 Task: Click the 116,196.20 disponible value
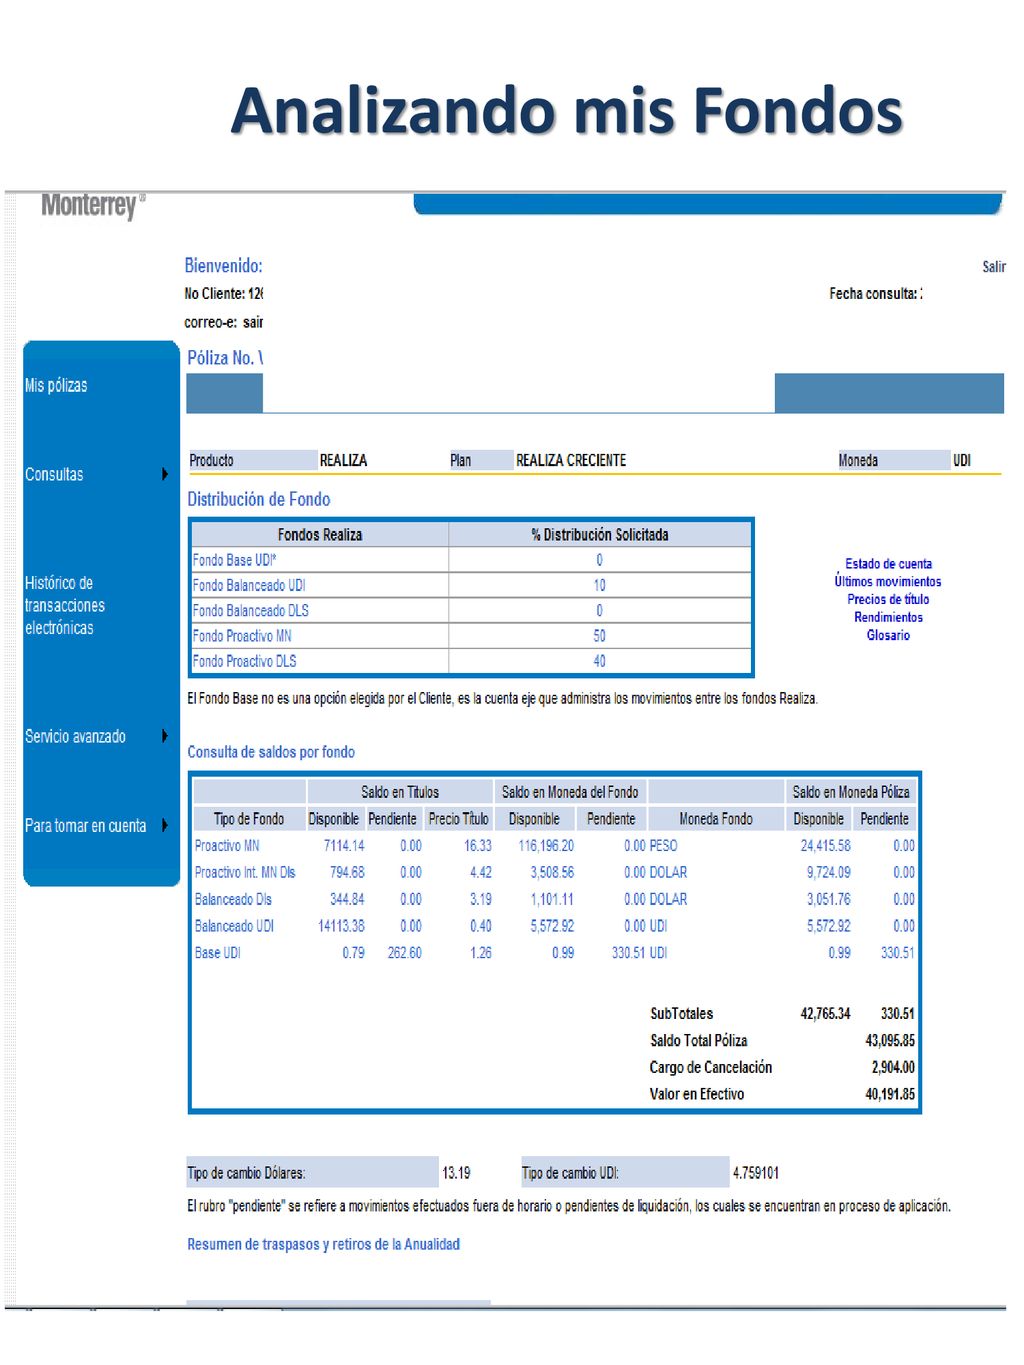(x=546, y=846)
